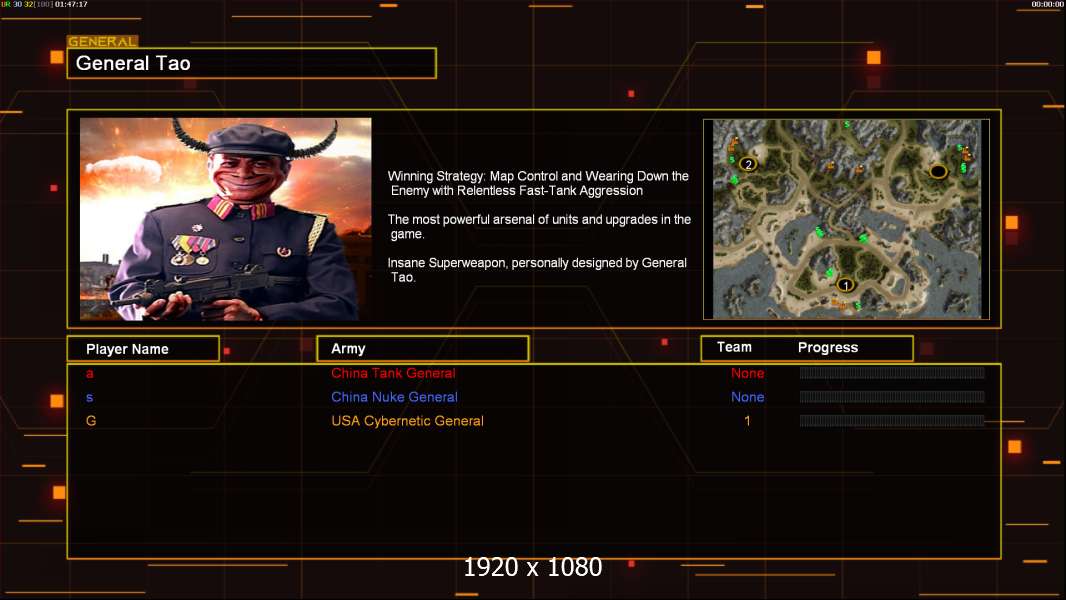Click team value '1' for player G

(747, 421)
